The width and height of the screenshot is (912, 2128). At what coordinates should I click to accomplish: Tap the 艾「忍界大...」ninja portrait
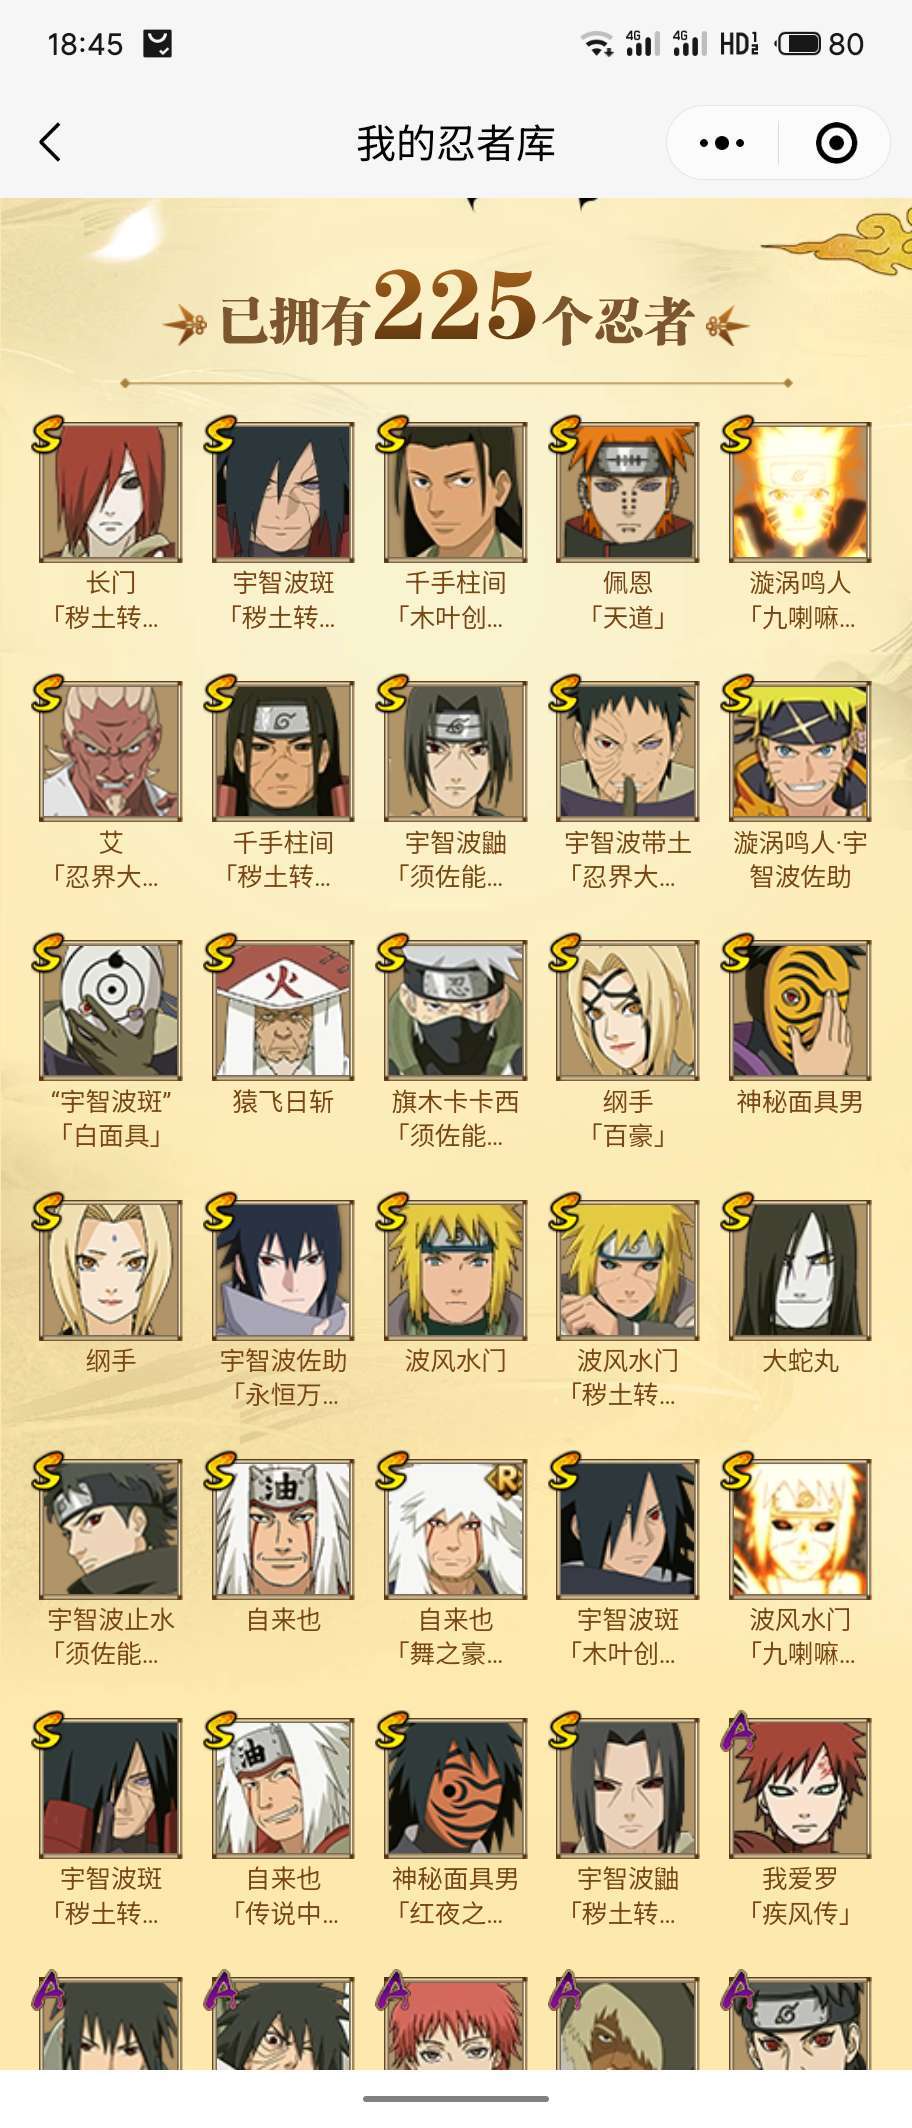click(x=111, y=751)
